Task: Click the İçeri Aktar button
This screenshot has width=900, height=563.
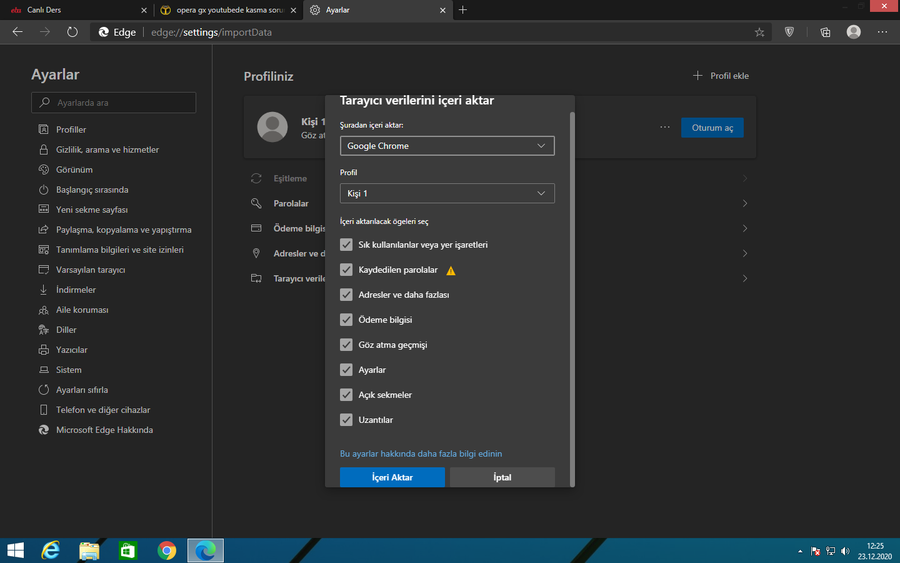Action: click(392, 477)
